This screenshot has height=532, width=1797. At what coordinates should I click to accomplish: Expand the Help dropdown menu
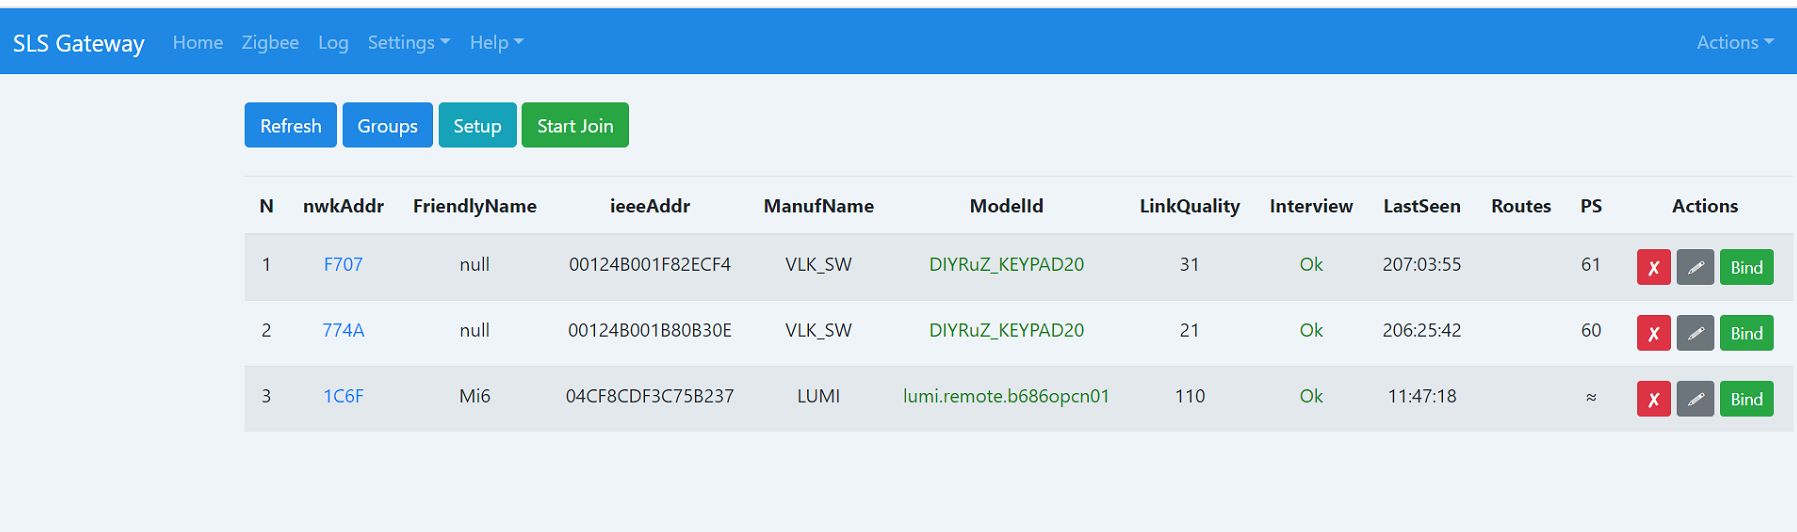pos(496,42)
